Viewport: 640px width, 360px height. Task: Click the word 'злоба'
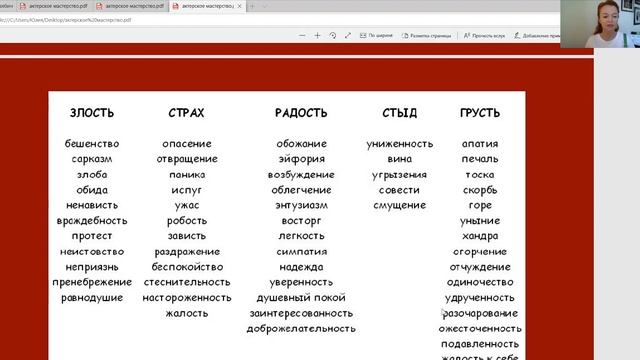pos(92,174)
